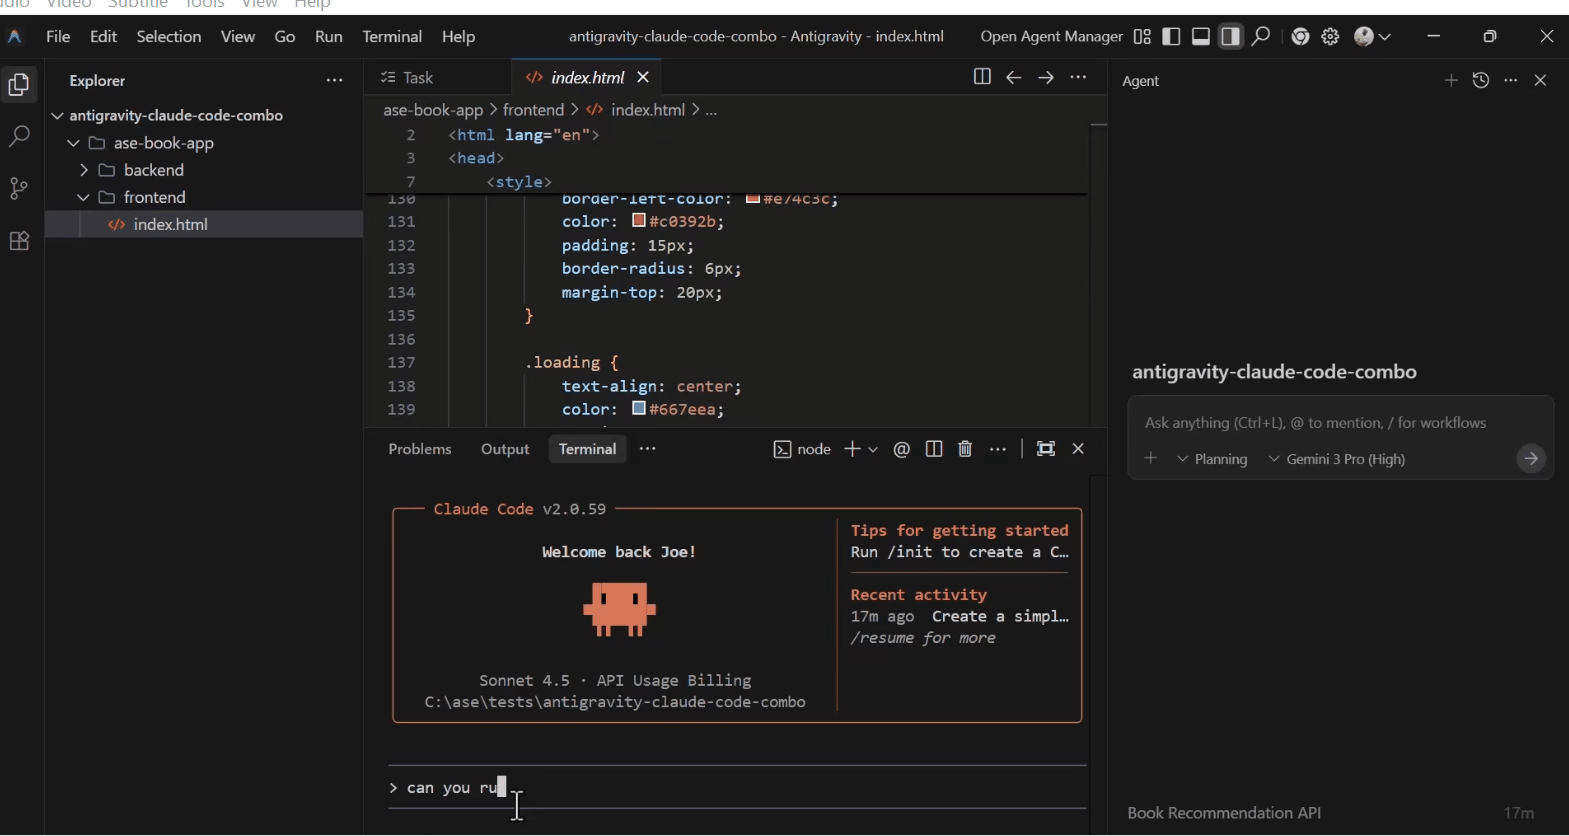Open the Edit menu
Image resolution: width=1569 pixels, height=836 pixels.
104,37
